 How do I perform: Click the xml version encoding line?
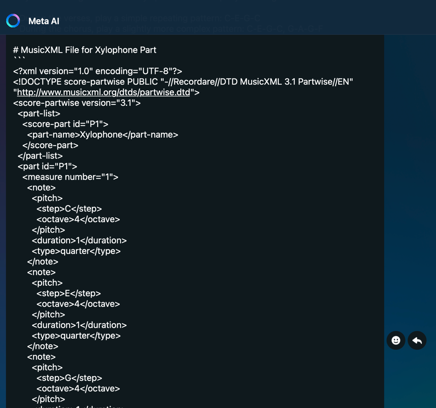[98, 71]
